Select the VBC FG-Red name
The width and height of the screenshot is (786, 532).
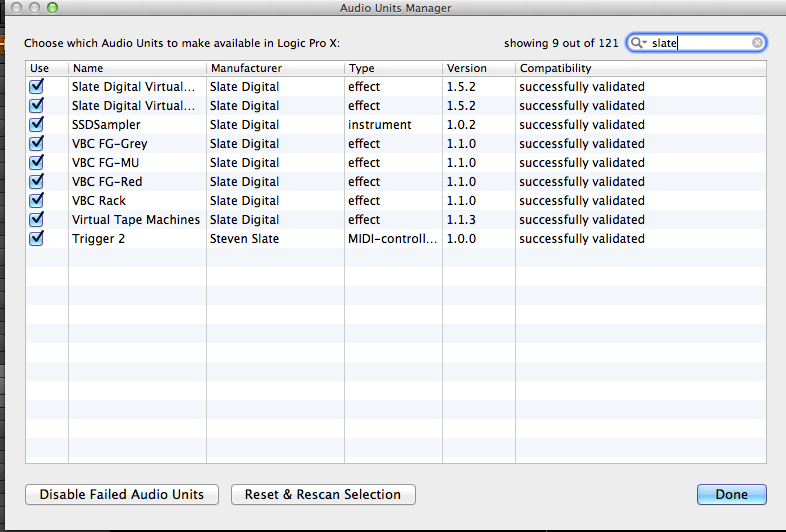point(107,182)
